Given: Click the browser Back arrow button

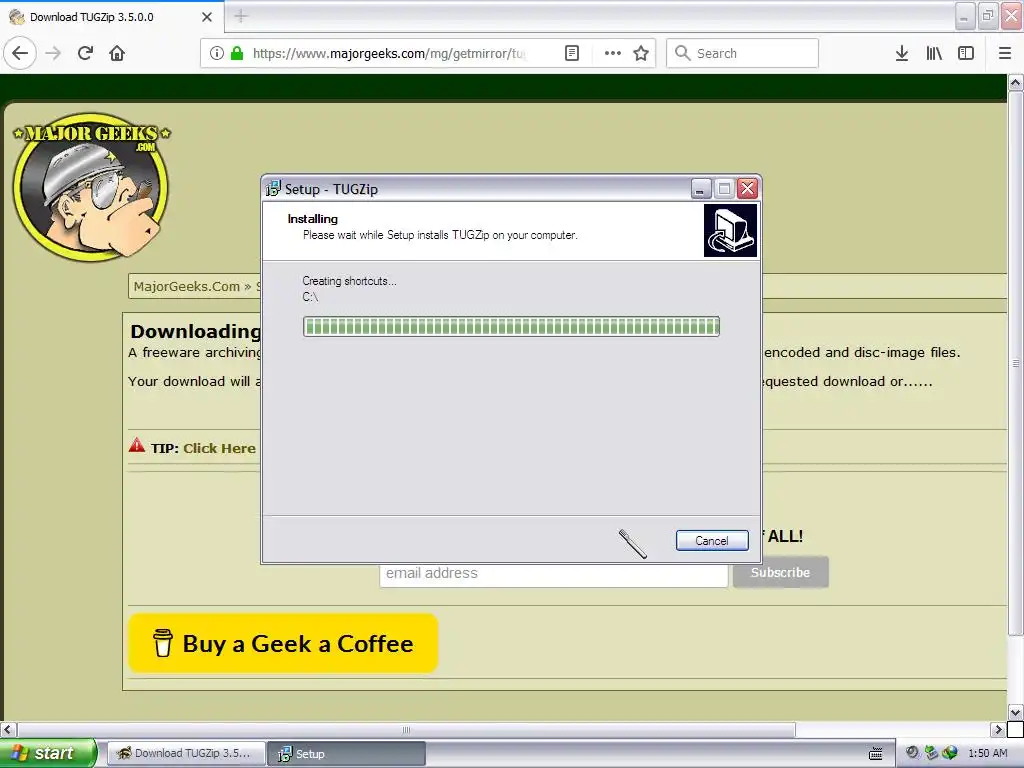Looking at the screenshot, I should point(20,53).
